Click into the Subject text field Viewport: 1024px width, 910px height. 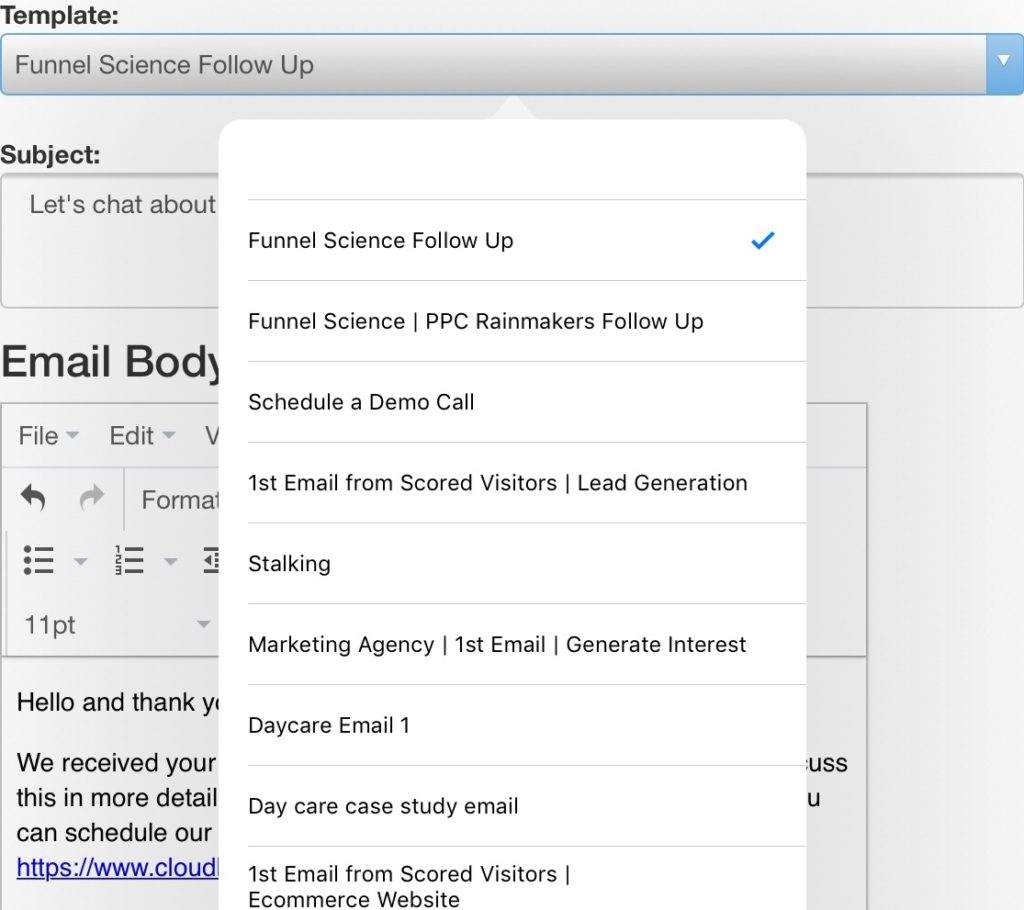(120, 240)
